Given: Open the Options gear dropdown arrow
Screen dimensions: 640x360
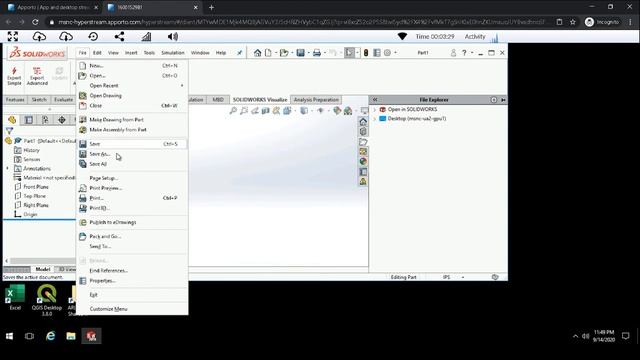Looking at the screenshot, I should 395,53.
